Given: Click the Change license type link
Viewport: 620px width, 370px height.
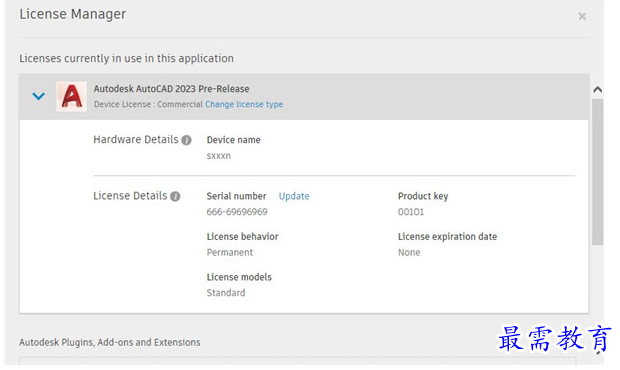Looking at the screenshot, I should [x=244, y=104].
